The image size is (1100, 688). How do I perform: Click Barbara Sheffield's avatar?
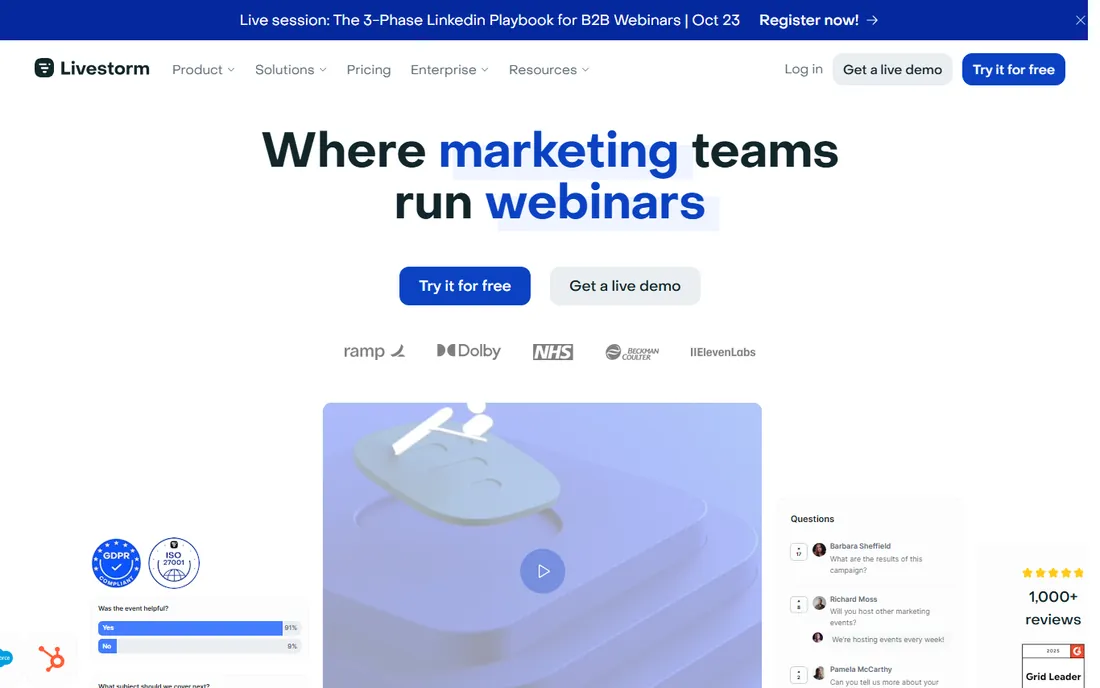(819, 550)
